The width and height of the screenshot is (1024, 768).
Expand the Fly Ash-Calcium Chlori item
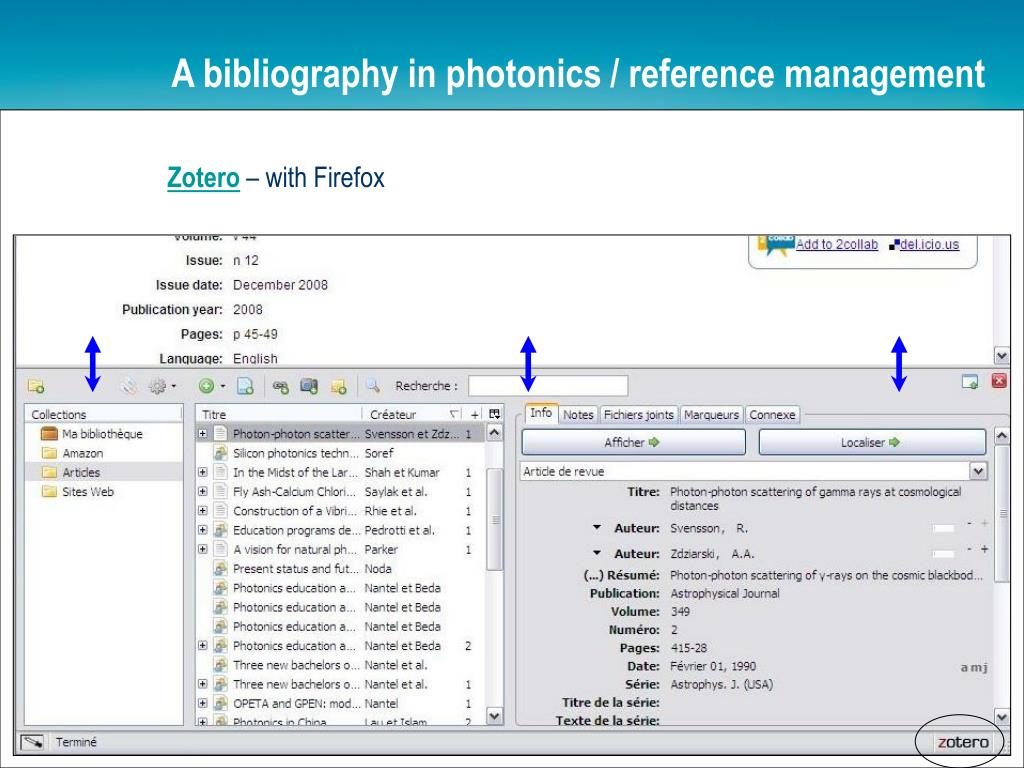click(202, 491)
